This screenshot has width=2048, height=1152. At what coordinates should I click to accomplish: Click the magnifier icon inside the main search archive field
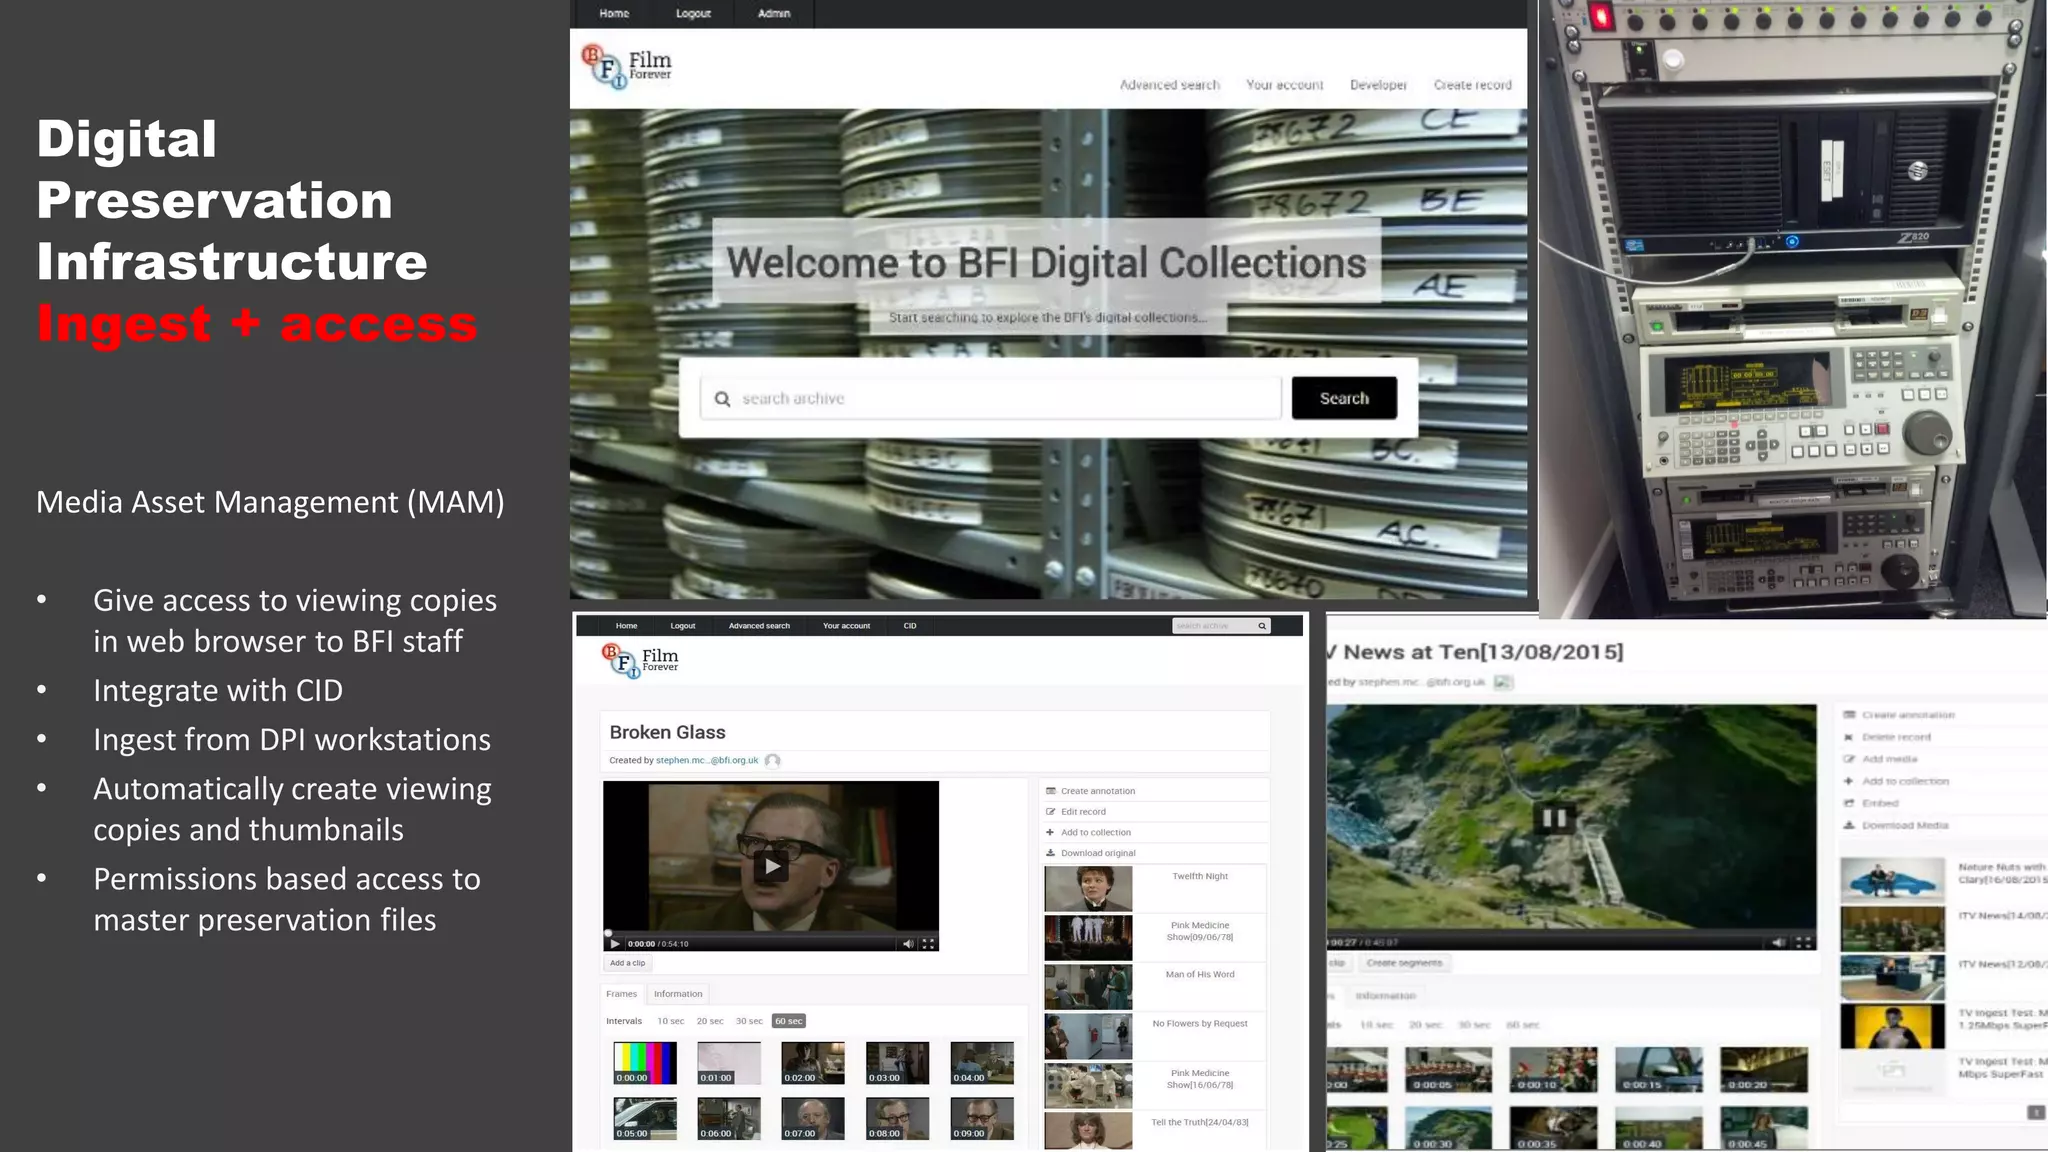pyautogui.click(x=722, y=399)
